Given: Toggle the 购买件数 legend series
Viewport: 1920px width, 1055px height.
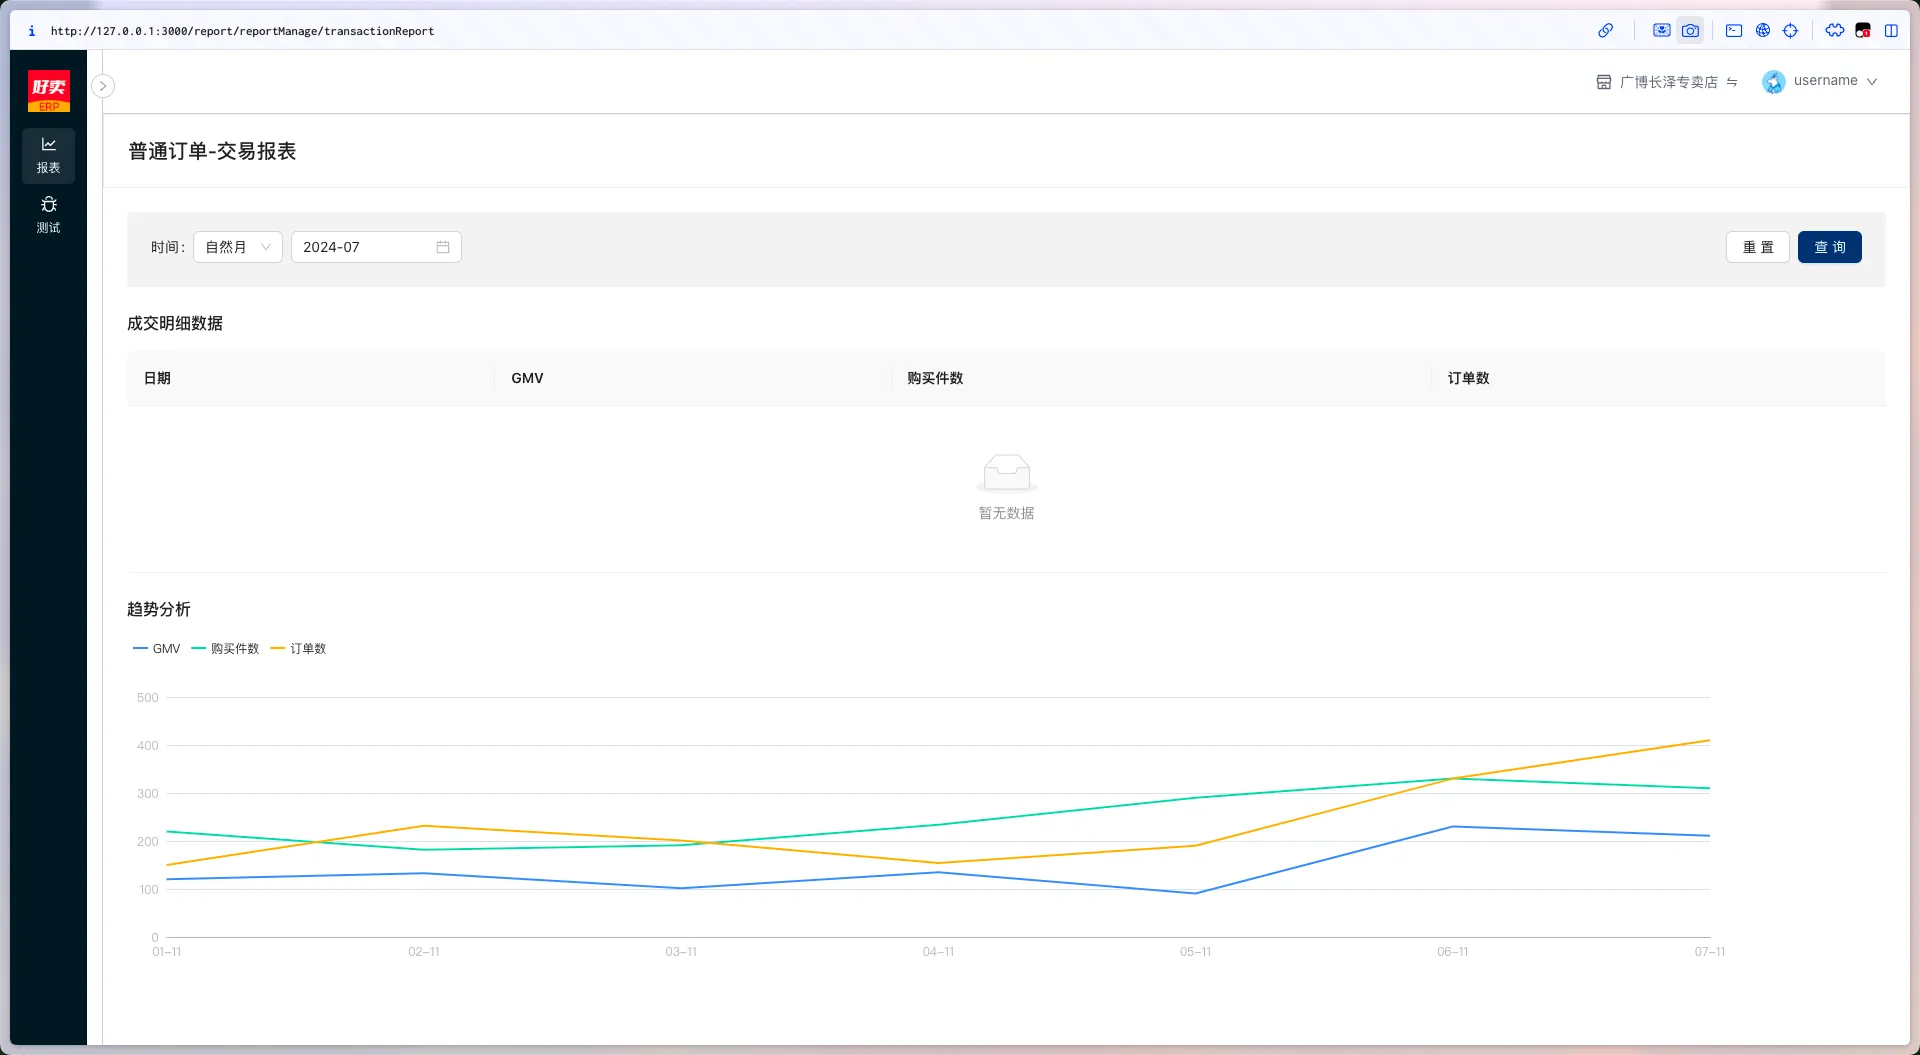Looking at the screenshot, I should pyautogui.click(x=226, y=649).
